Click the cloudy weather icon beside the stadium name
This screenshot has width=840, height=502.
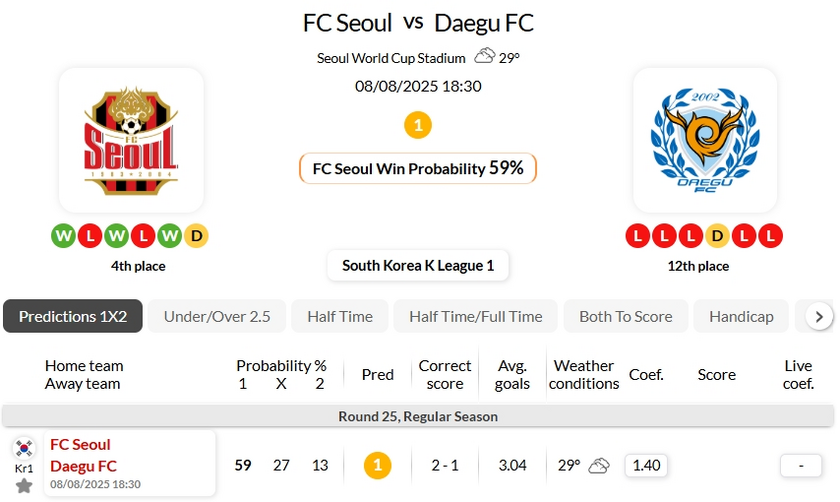(485, 57)
